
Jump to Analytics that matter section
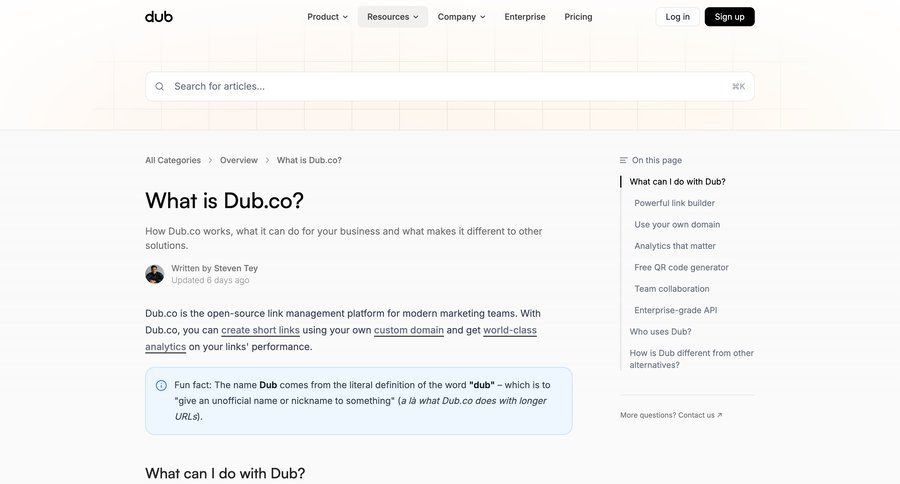[x=675, y=246]
